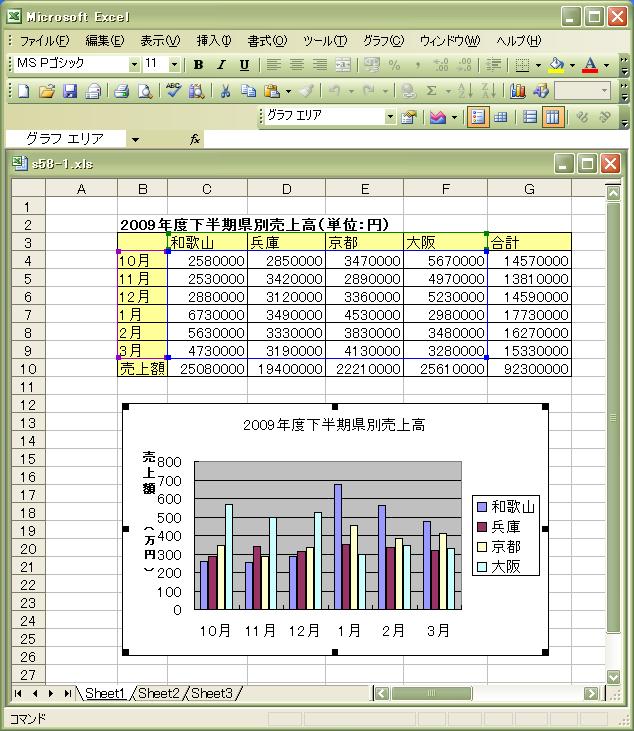
Task: Click the AutoSum sigma icon
Action: point(432,91)
